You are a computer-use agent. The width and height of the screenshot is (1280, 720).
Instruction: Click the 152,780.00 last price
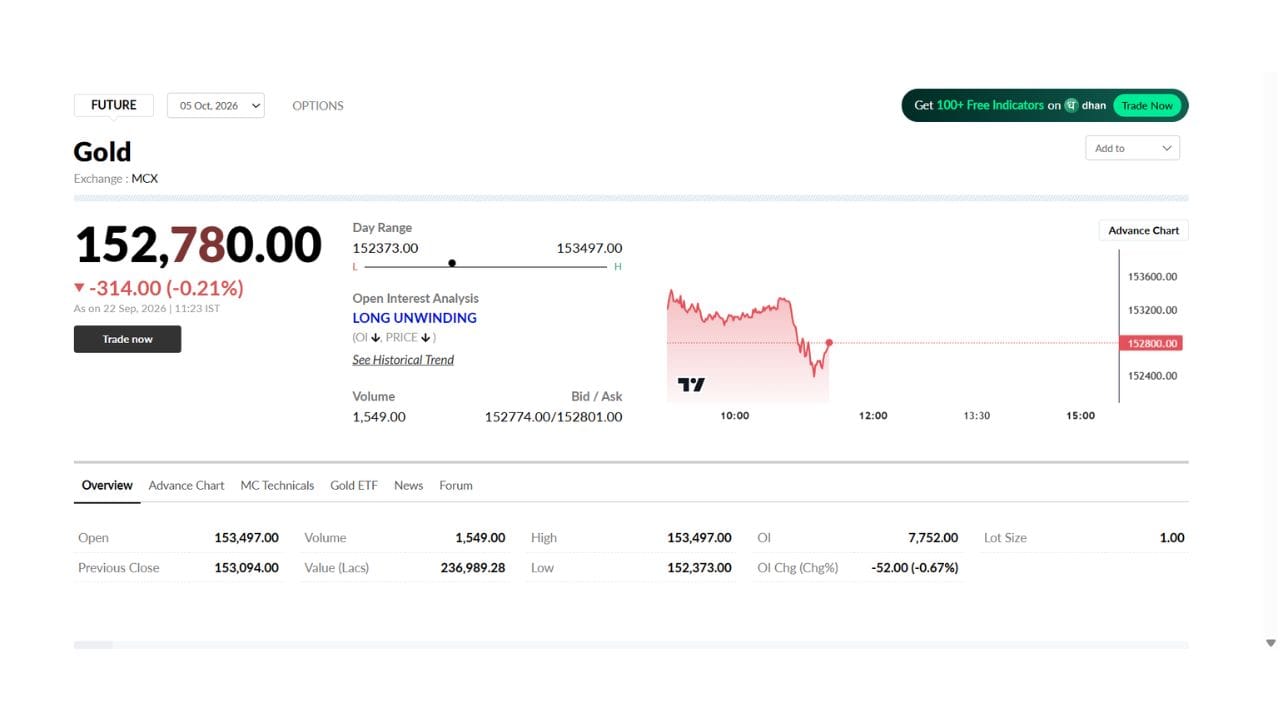pyautogui.click(x=198, y=245)
